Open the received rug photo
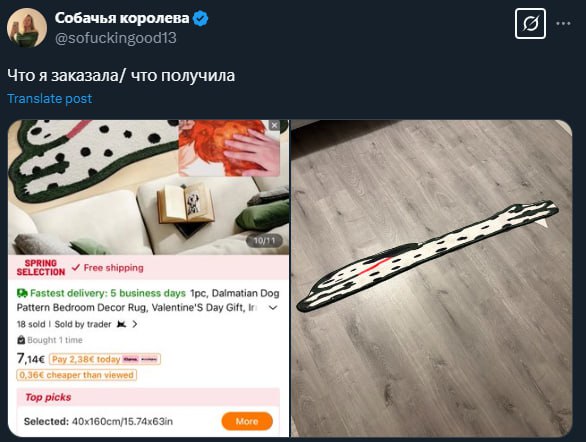The image size is (586, 442). pos(431,278)
